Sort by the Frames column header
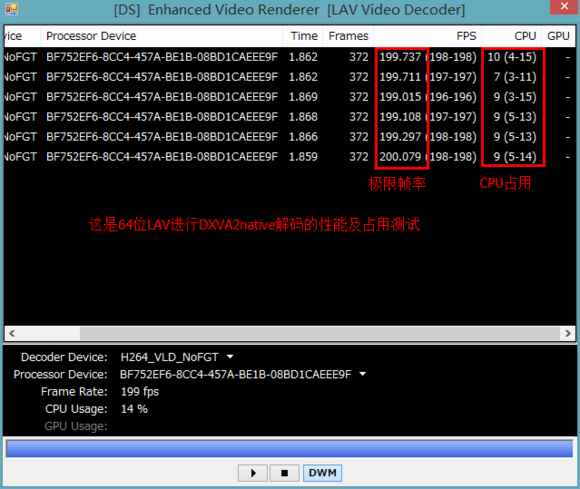The image size is (580, 489). coord(348,36)
